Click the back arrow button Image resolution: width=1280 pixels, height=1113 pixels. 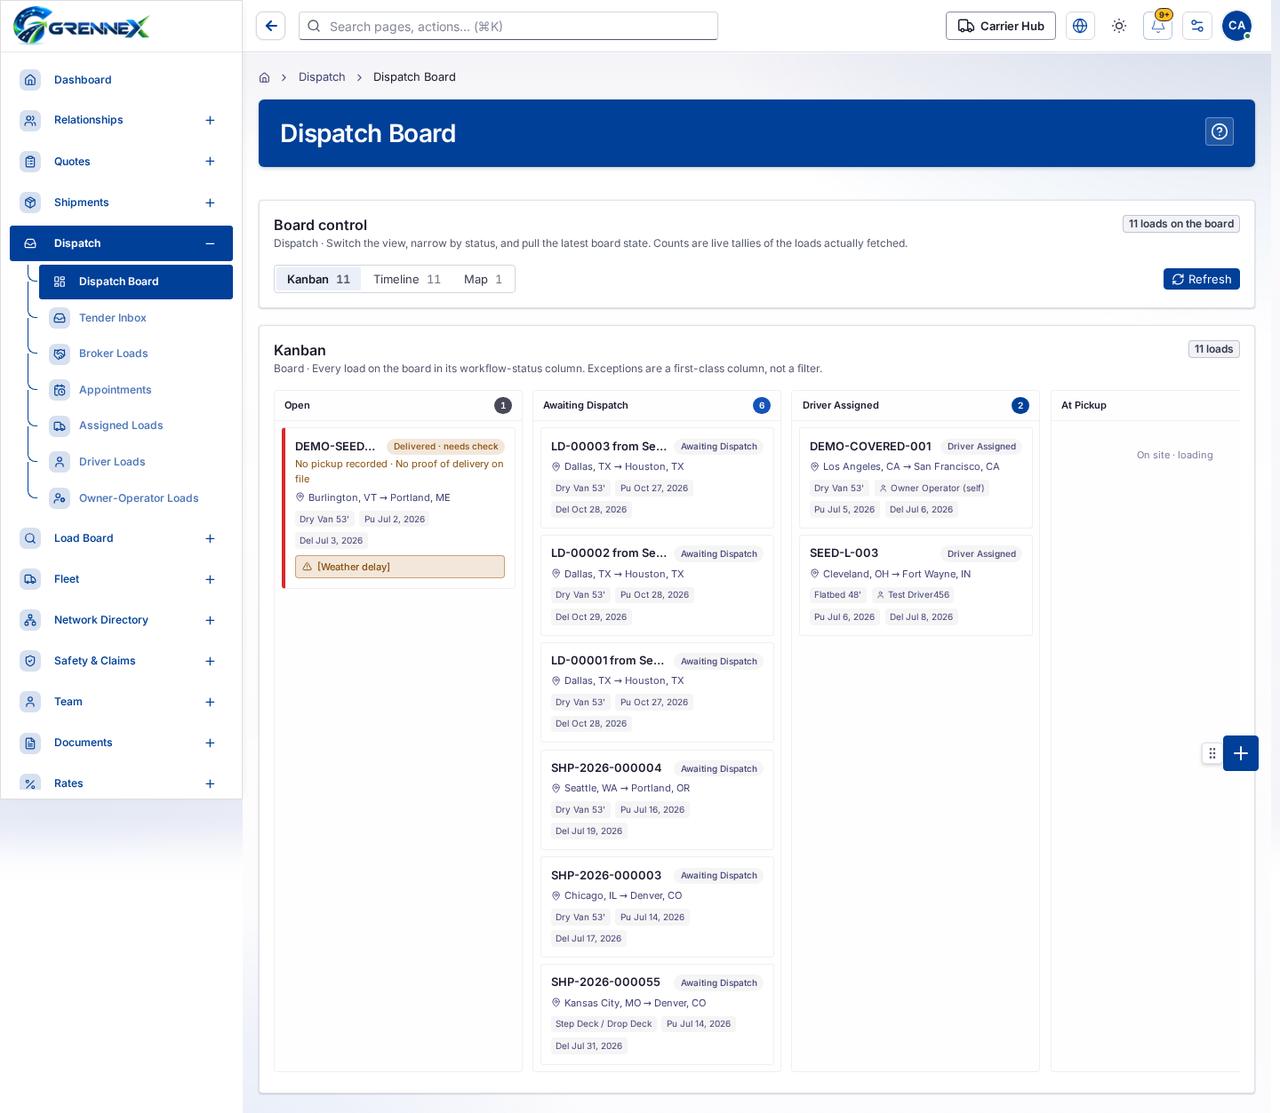(x=271, y=26)
